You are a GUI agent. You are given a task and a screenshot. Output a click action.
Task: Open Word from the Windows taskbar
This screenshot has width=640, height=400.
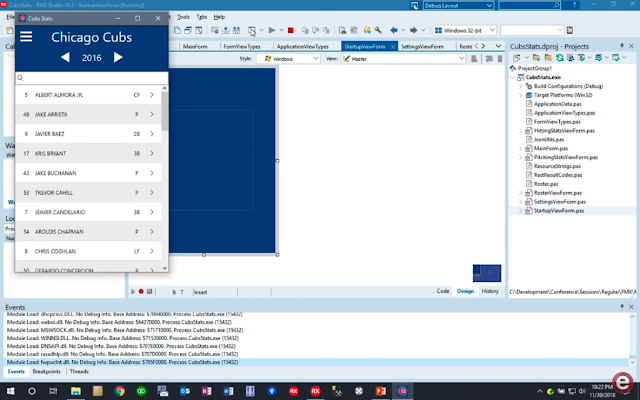[x=228, y=391]
